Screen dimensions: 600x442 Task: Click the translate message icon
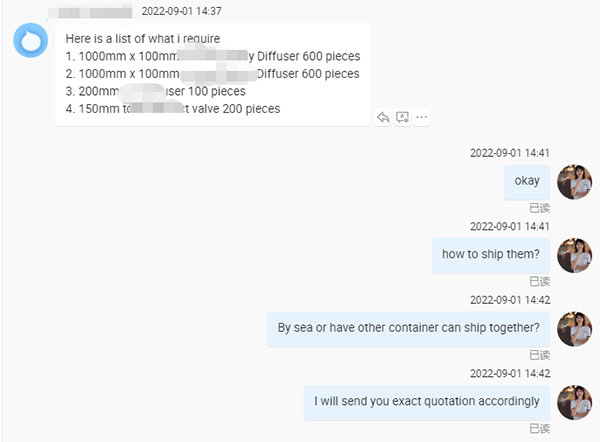[x=402, y=117]
